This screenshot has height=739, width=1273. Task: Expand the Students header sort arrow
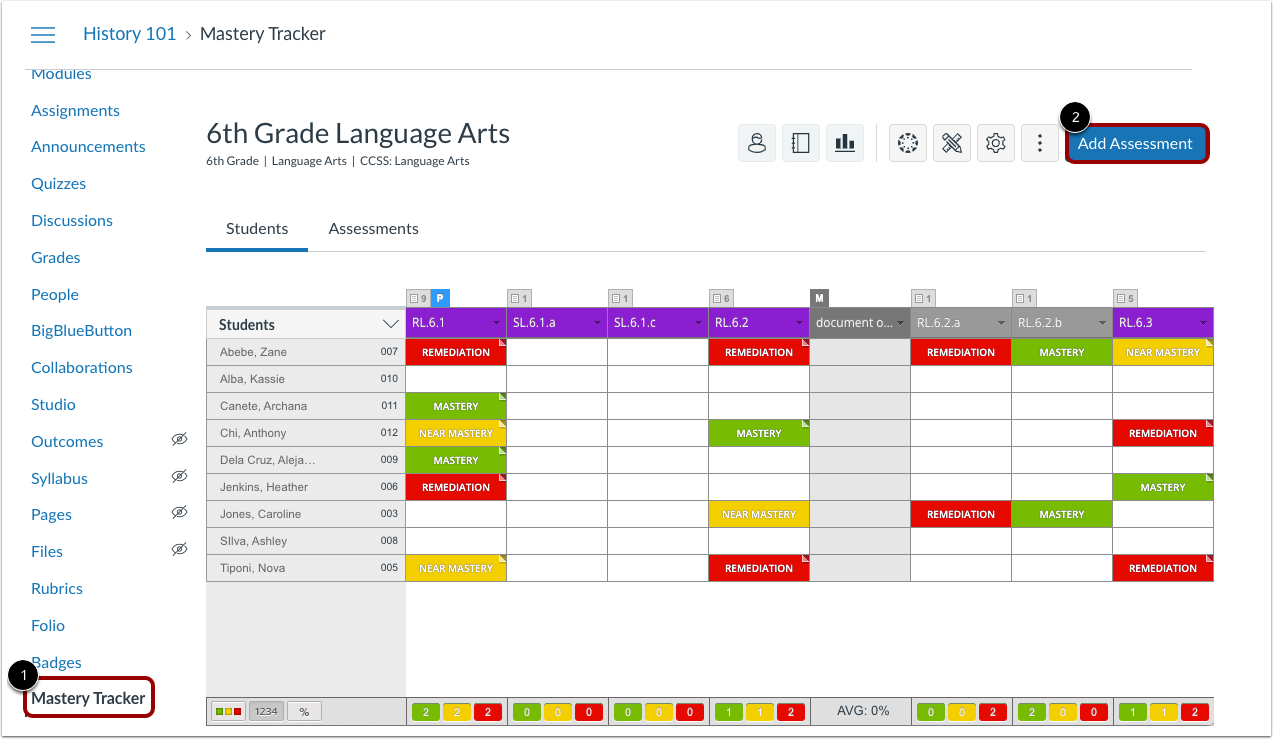coord(390,324)
